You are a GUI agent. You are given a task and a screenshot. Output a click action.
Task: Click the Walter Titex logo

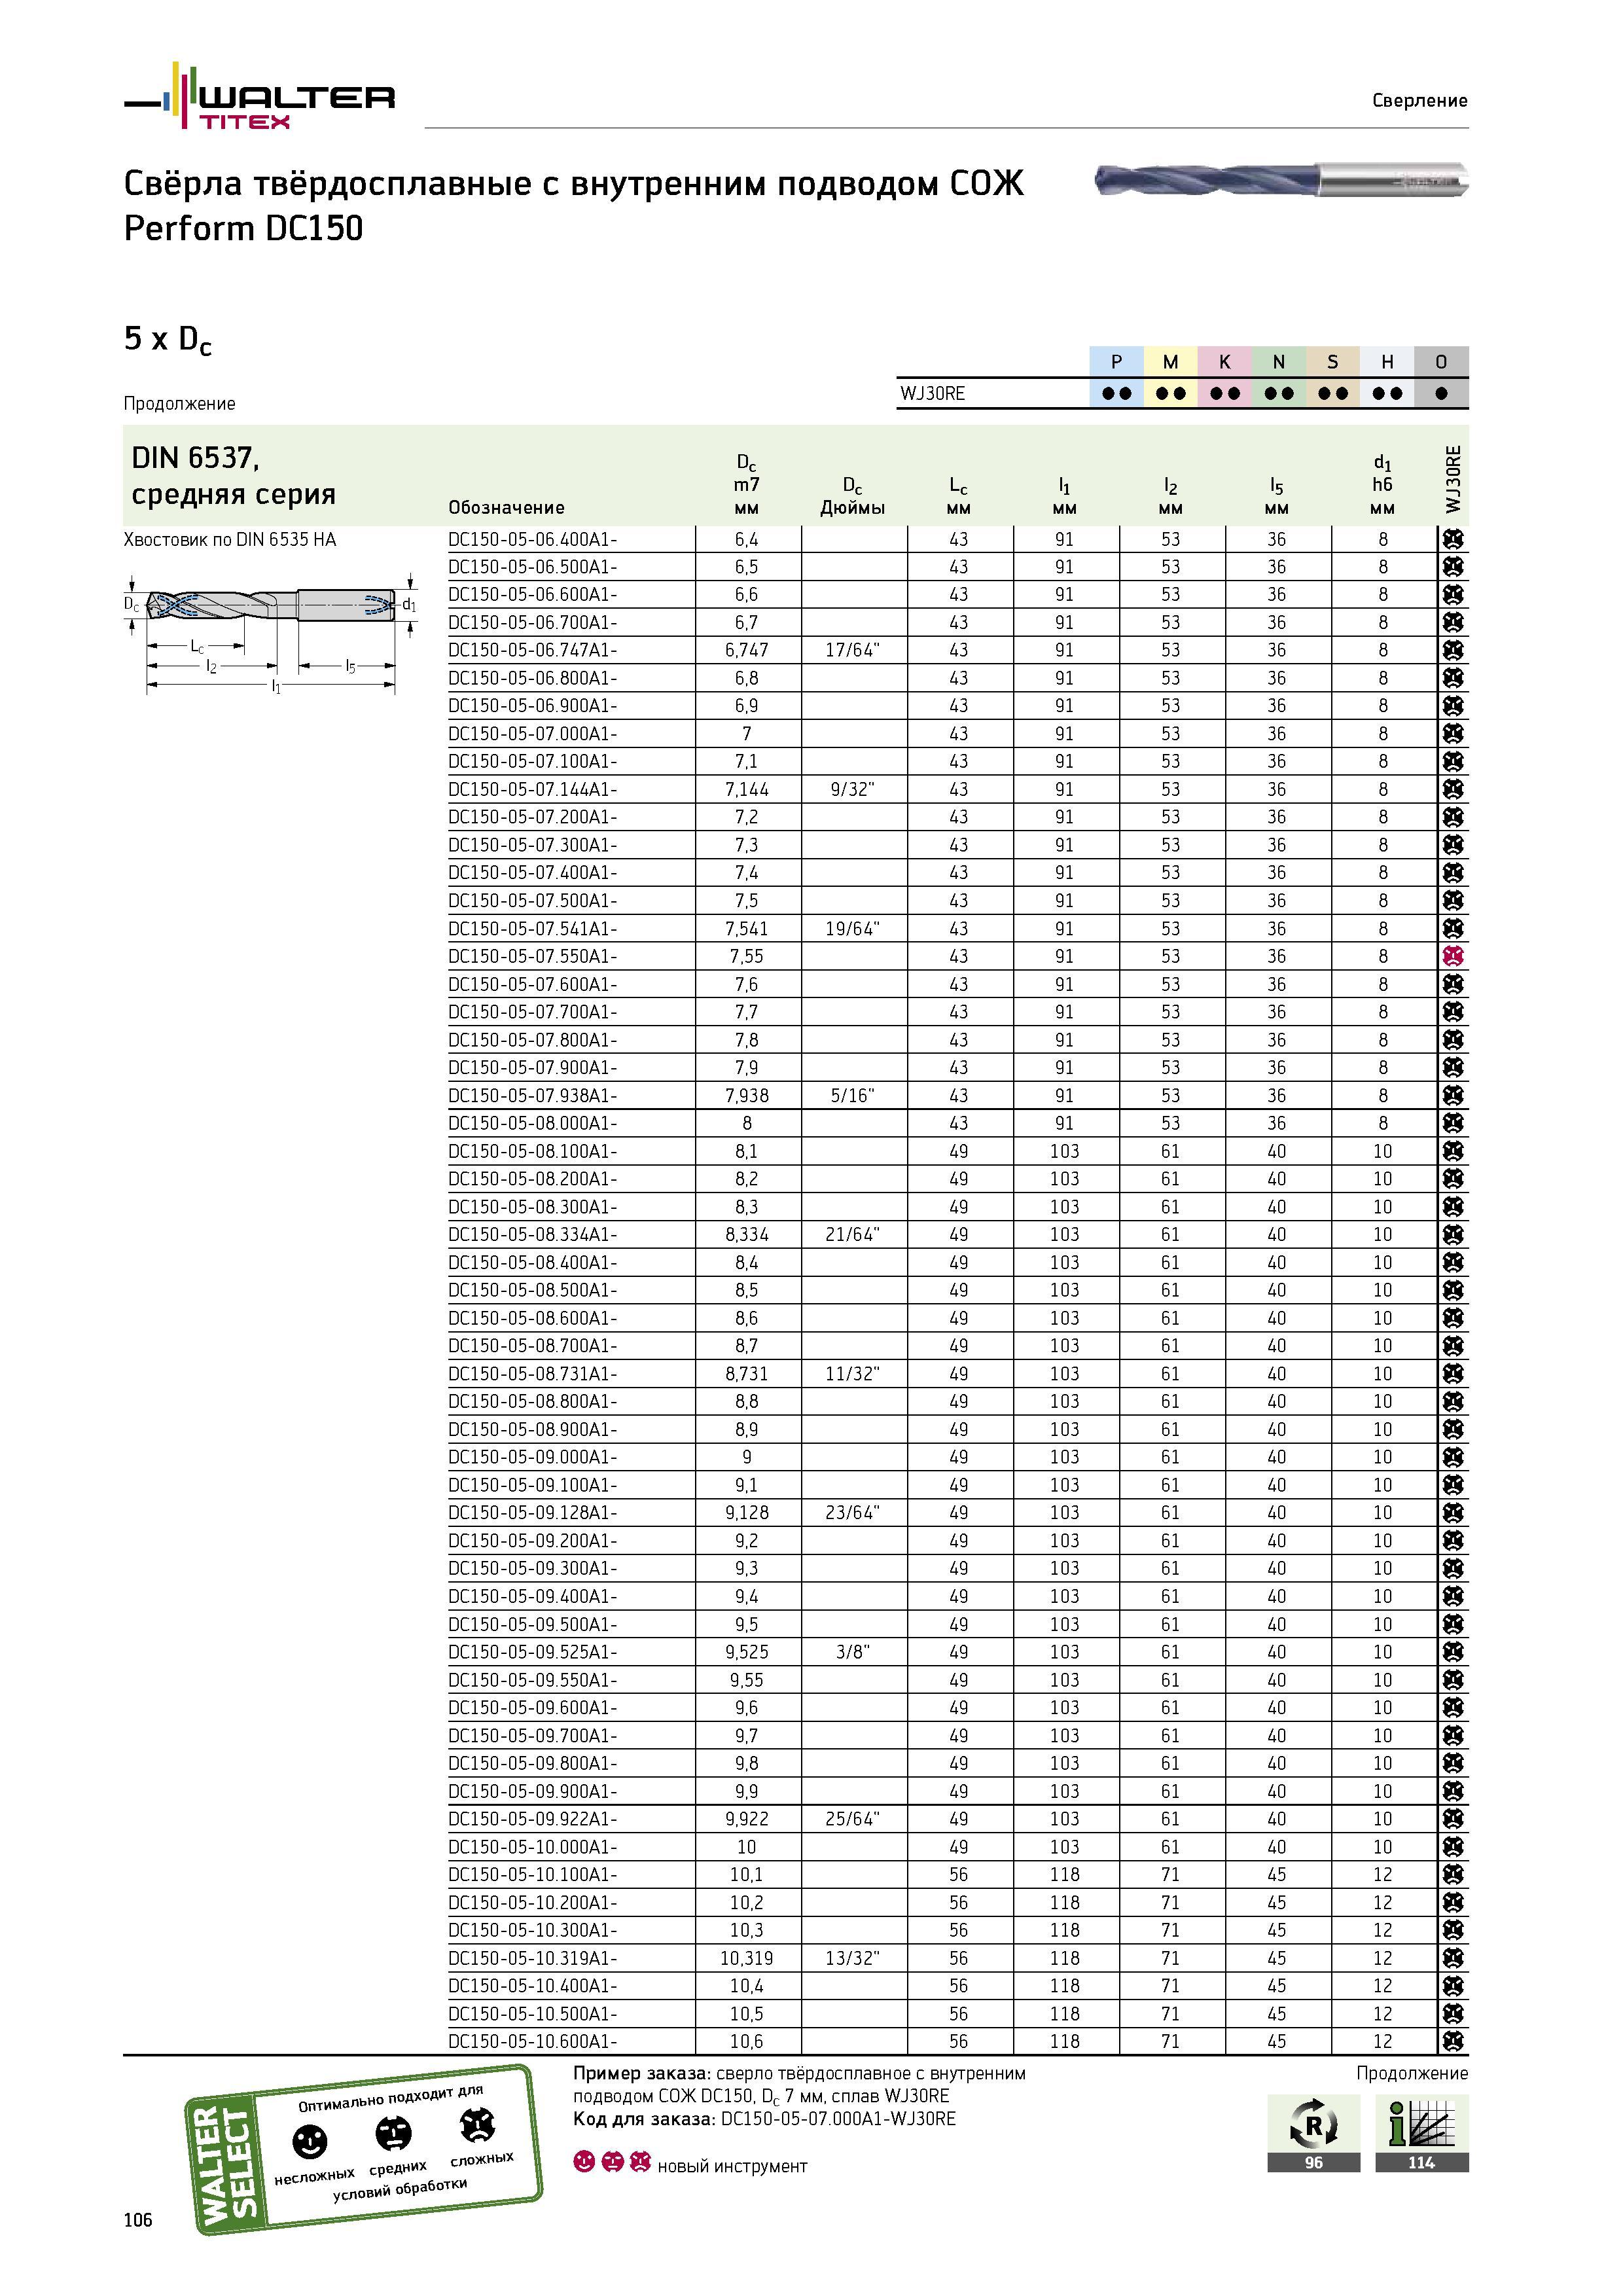pyautogui.click(x=259, y=96)
